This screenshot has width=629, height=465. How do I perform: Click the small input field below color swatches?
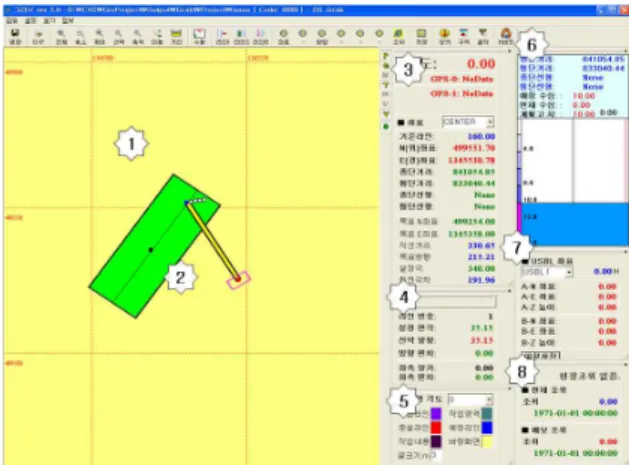(x=436, y=455)
